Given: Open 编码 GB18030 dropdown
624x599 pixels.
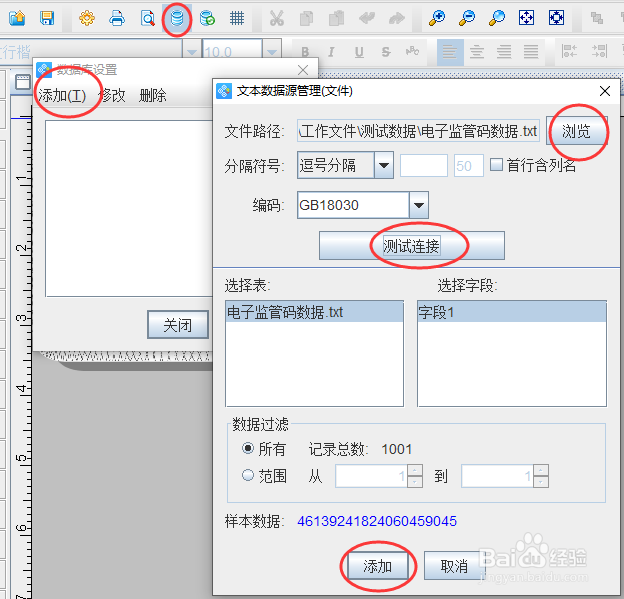Looking at the screenshot, I should click(419, 205).
